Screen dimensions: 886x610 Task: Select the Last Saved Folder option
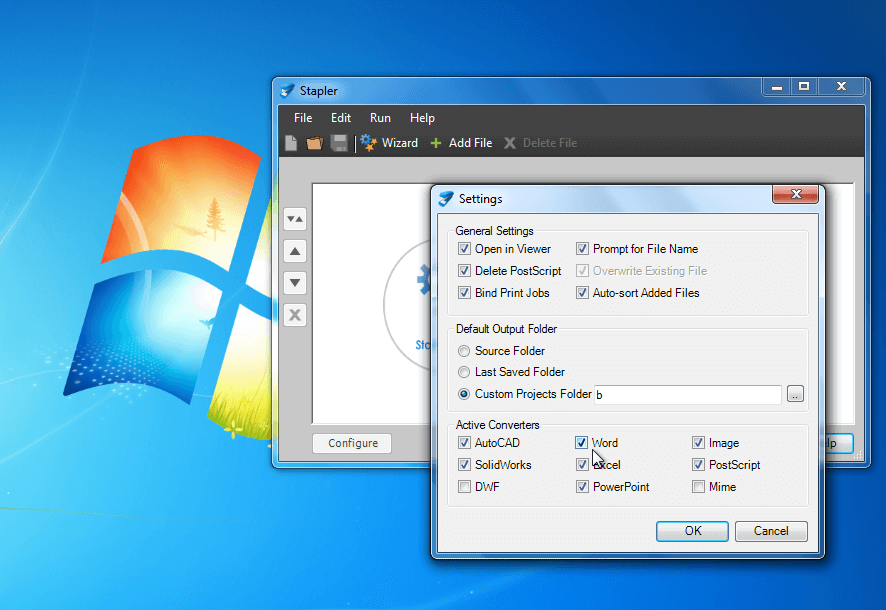pos(464,372)
